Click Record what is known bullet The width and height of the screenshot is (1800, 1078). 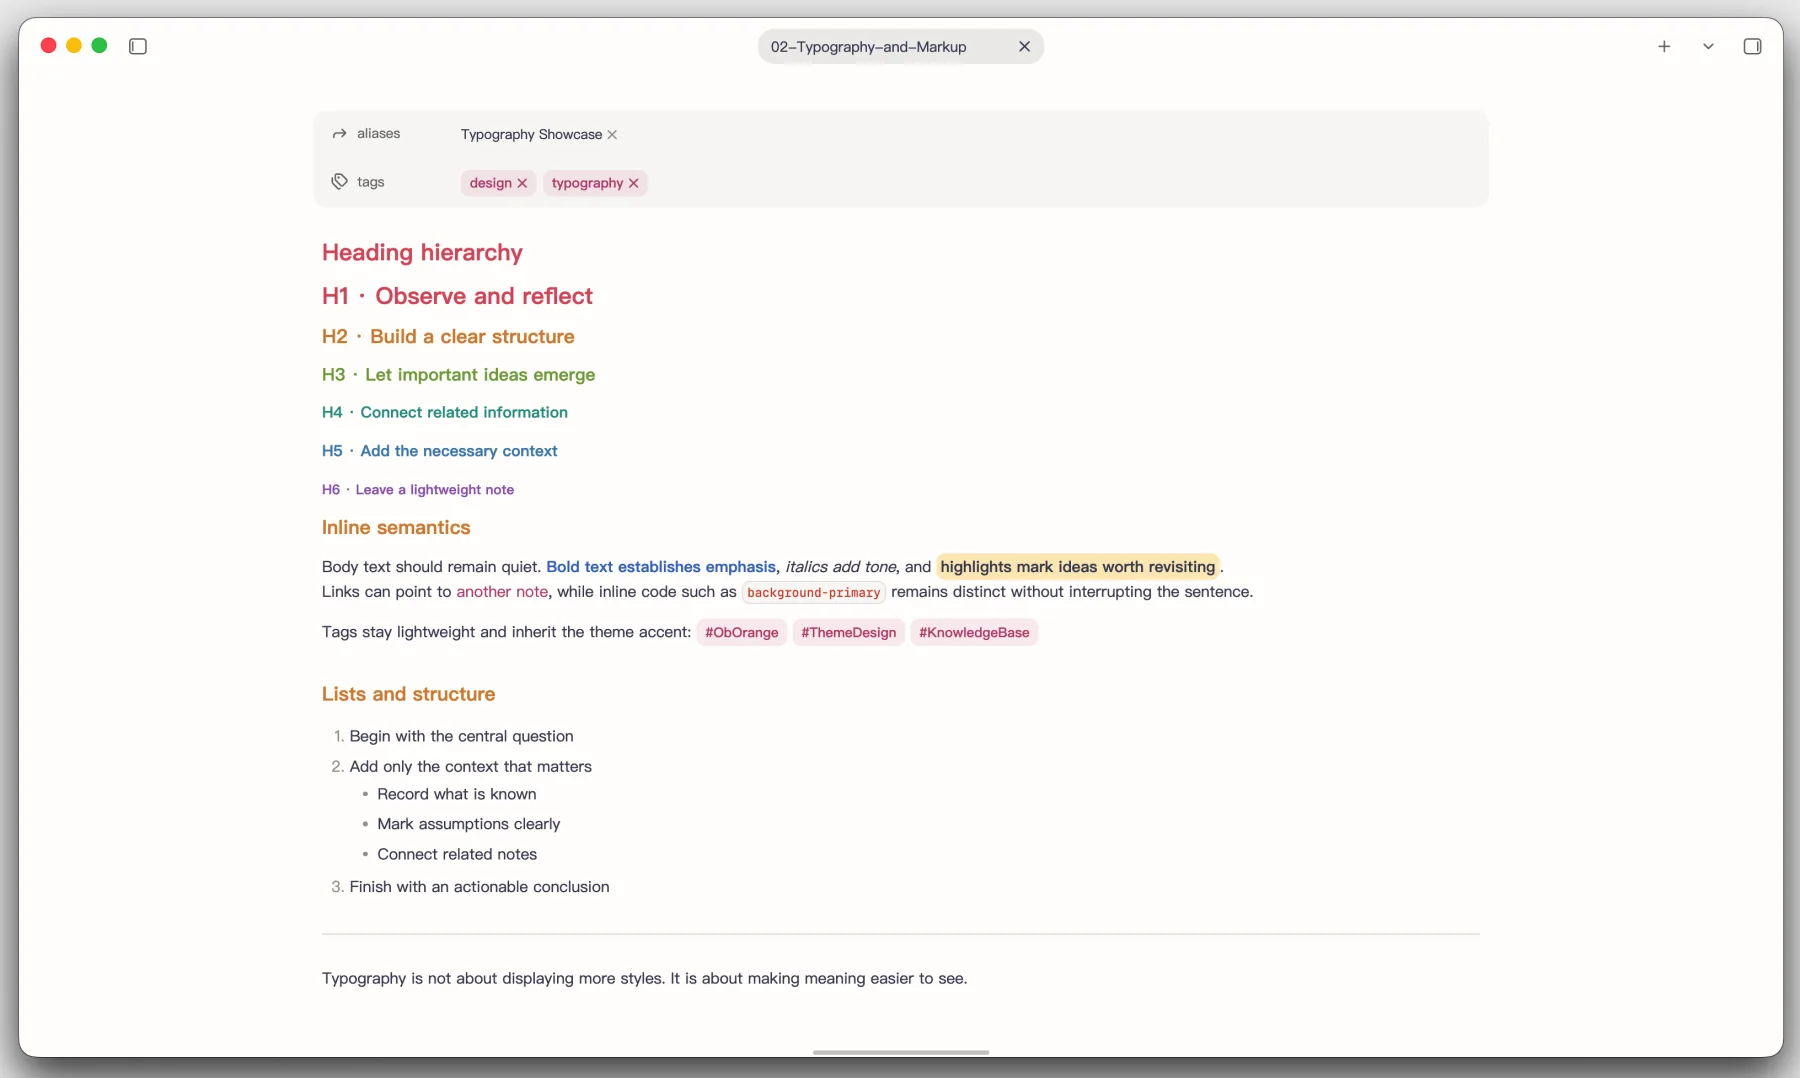click(456, 794)
